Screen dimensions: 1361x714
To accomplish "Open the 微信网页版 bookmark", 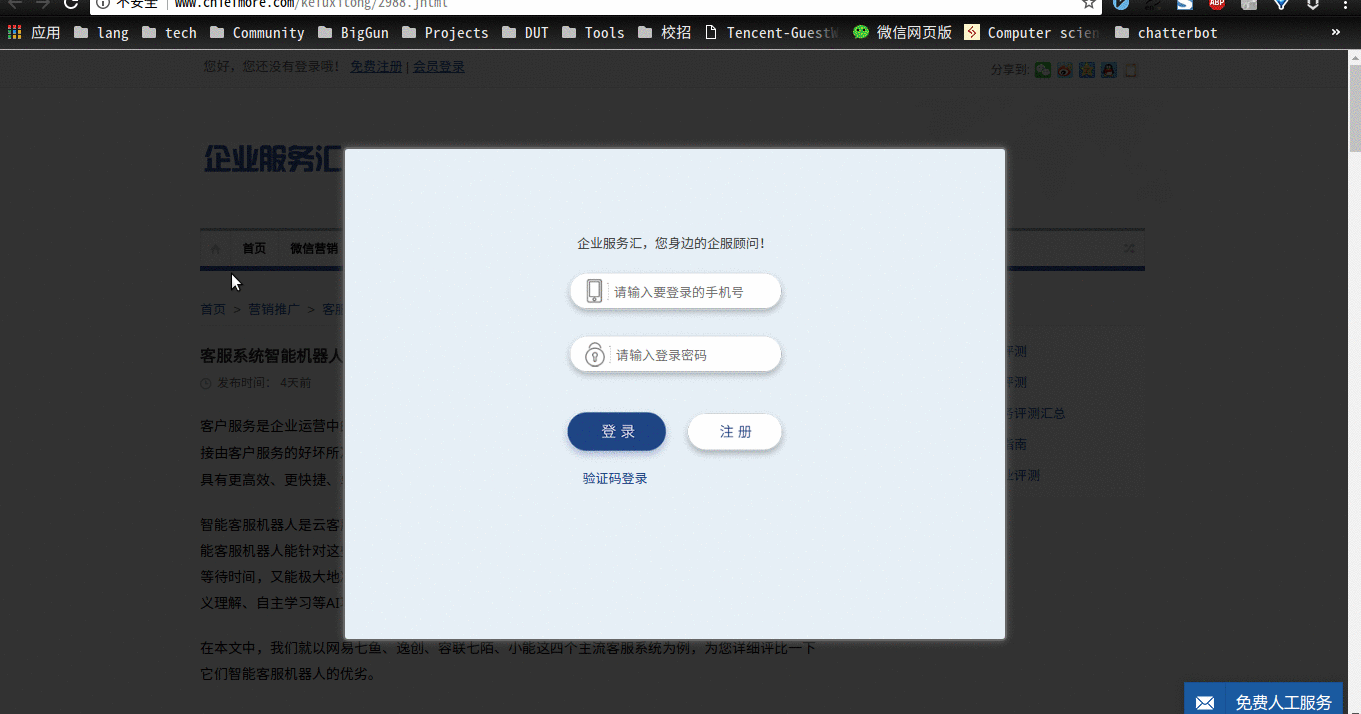I will [x=902, y=33].
